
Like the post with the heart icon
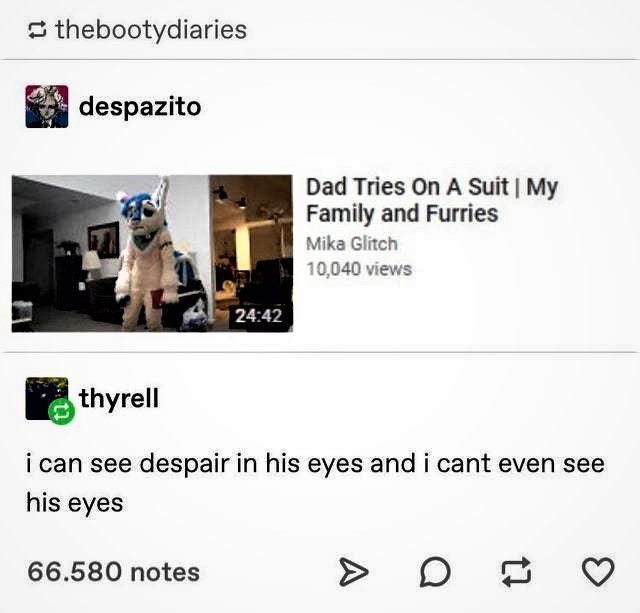click(x=598, y=572)
